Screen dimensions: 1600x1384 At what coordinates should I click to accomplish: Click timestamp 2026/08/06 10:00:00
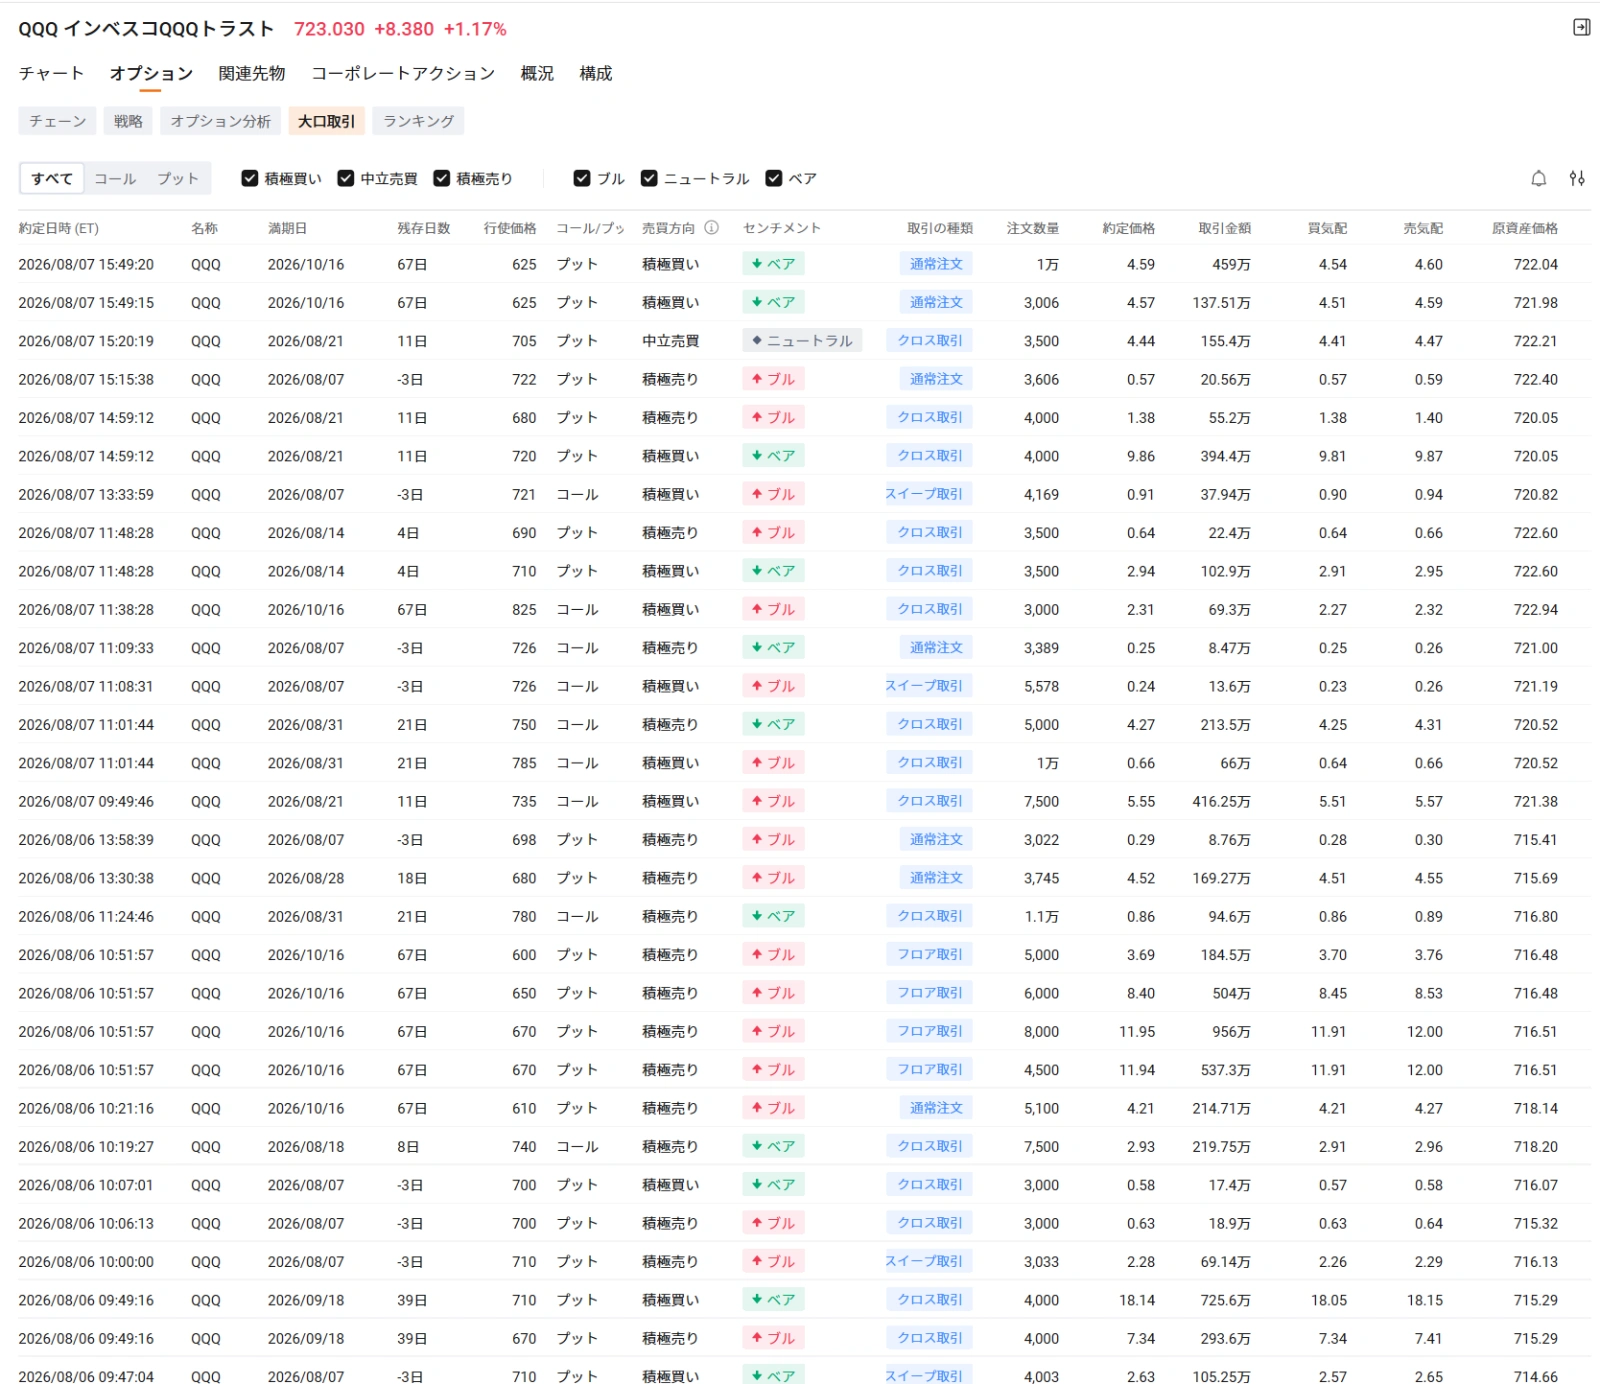point(86,1262)
